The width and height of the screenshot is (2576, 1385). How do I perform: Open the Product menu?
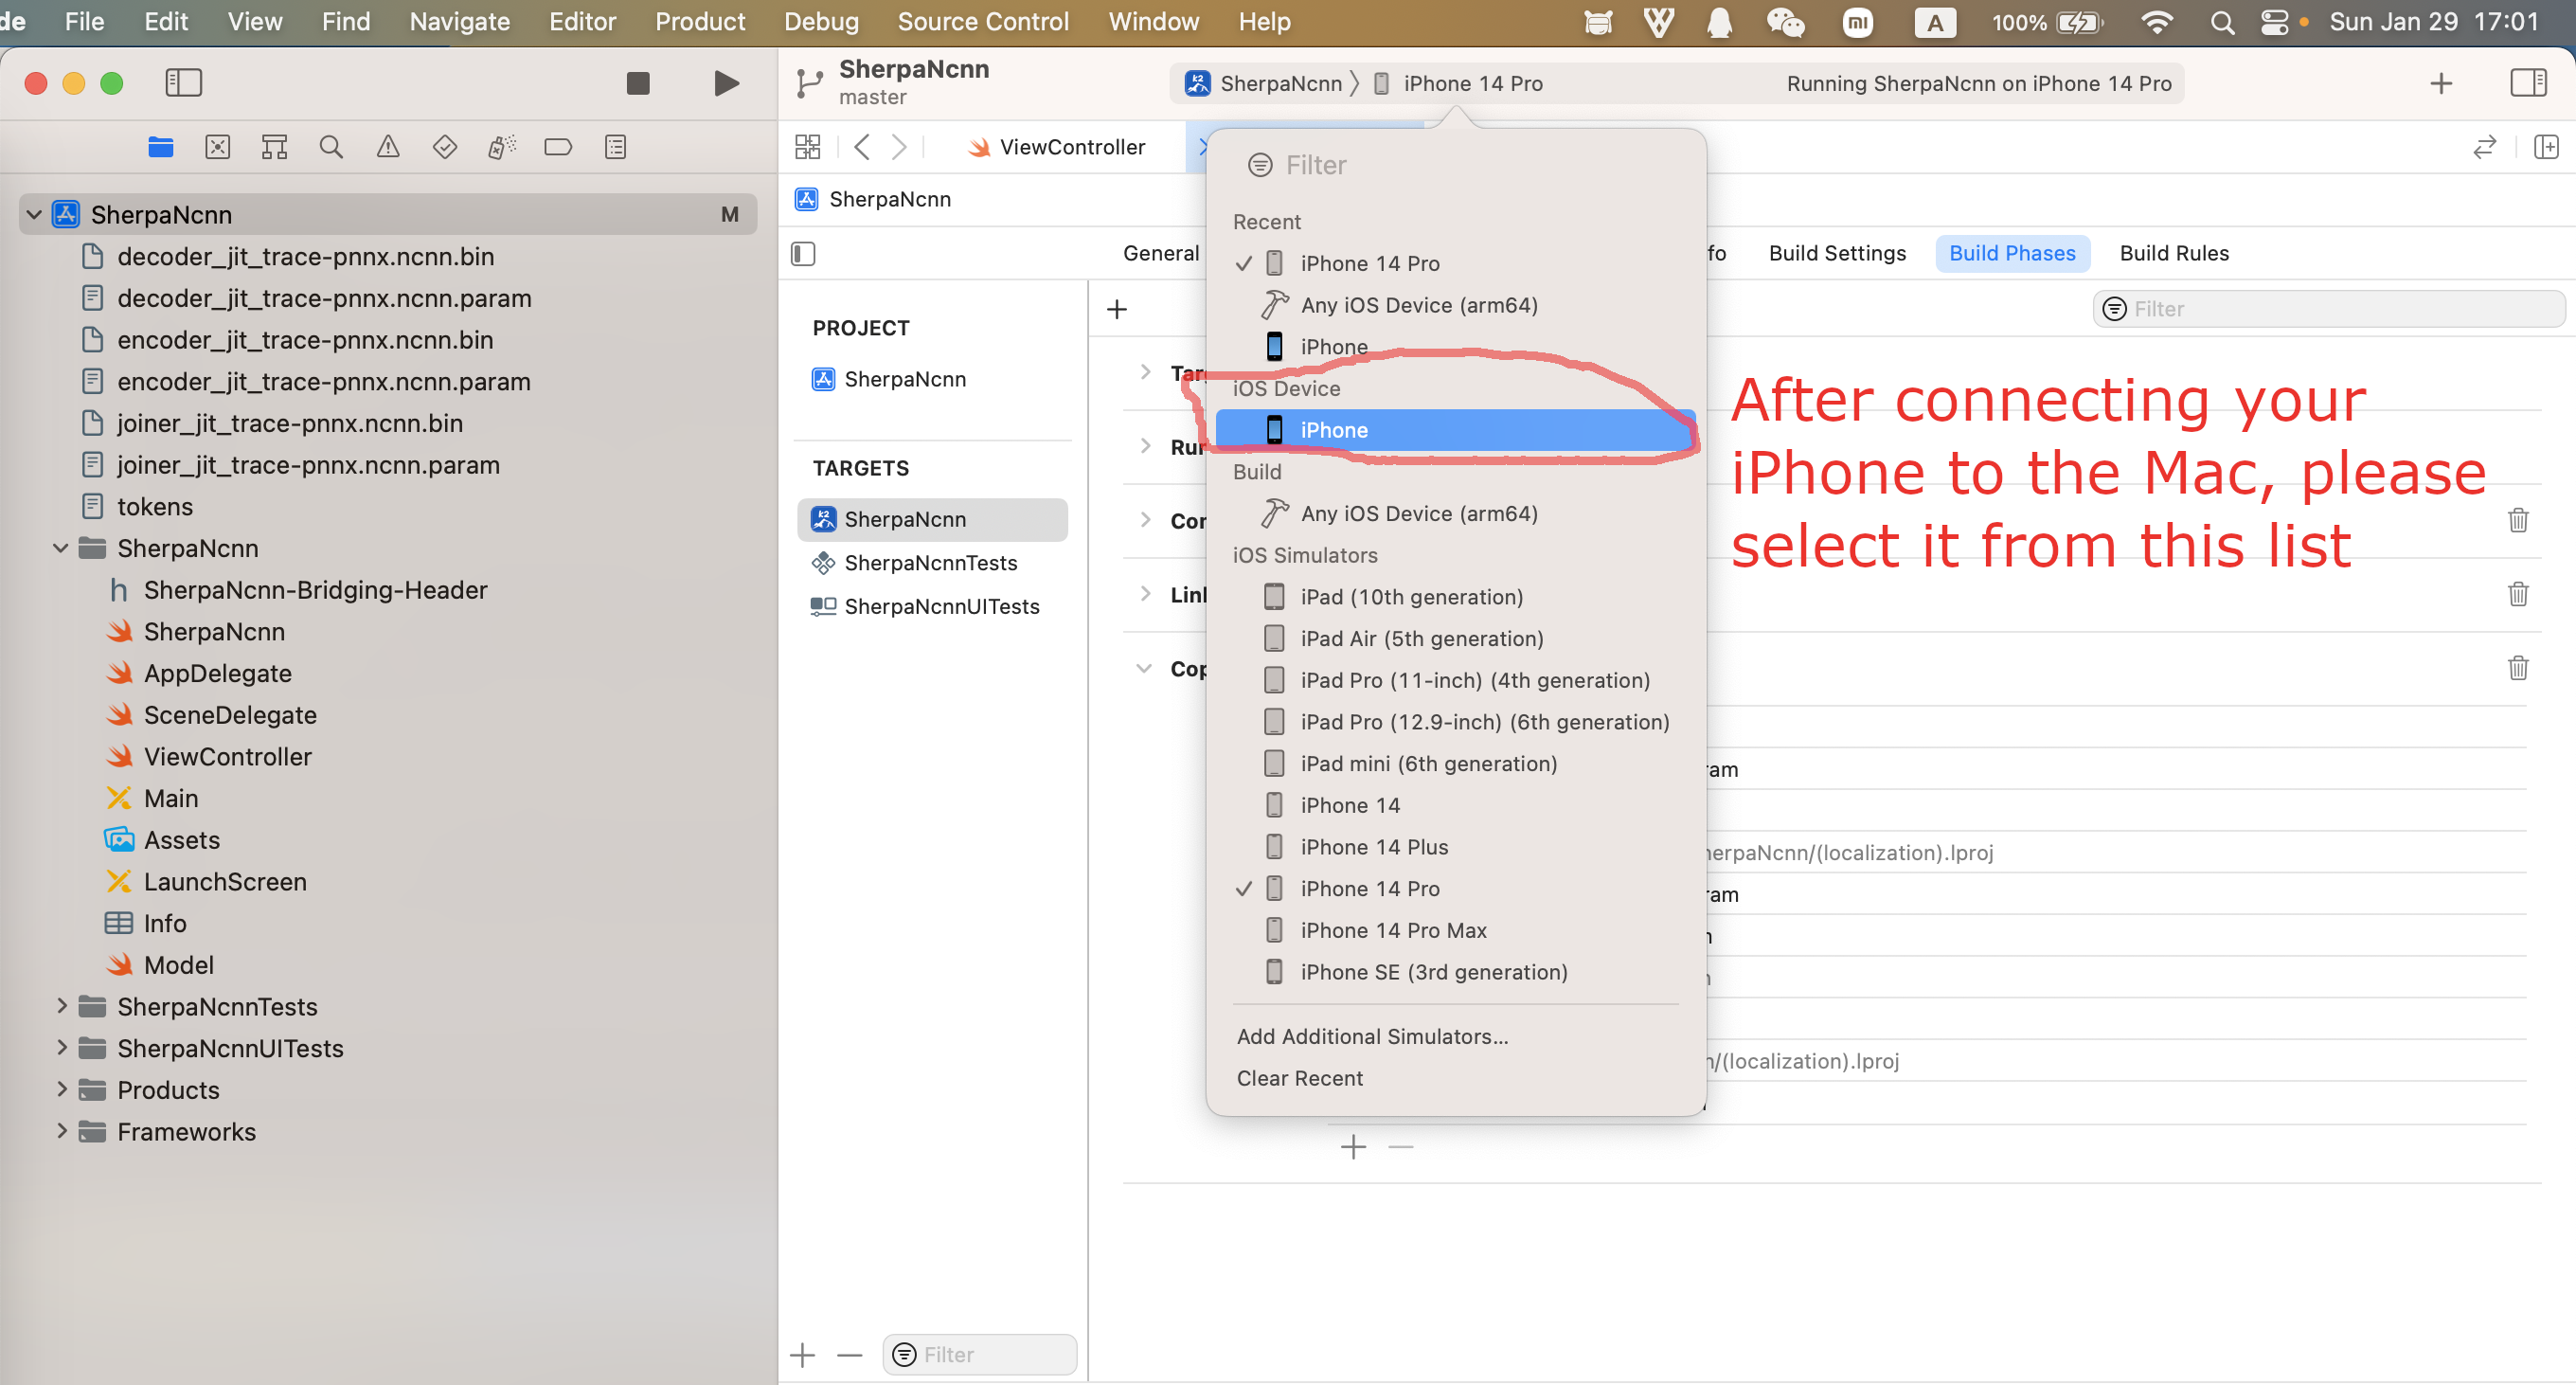700,22
